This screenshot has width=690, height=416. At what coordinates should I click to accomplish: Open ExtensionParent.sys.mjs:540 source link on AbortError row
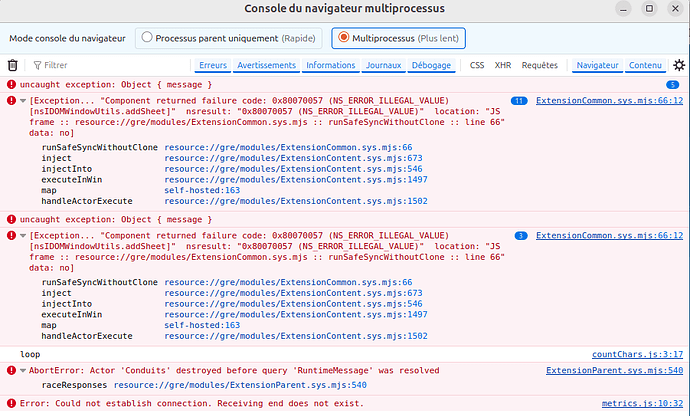(x=614, y=371)
